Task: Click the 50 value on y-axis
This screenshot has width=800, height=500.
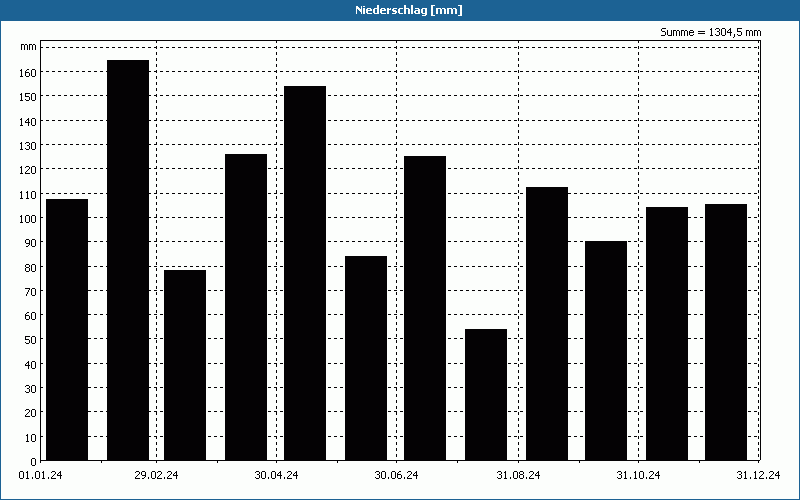Action: pyautogui.click(x=32, y=340)
